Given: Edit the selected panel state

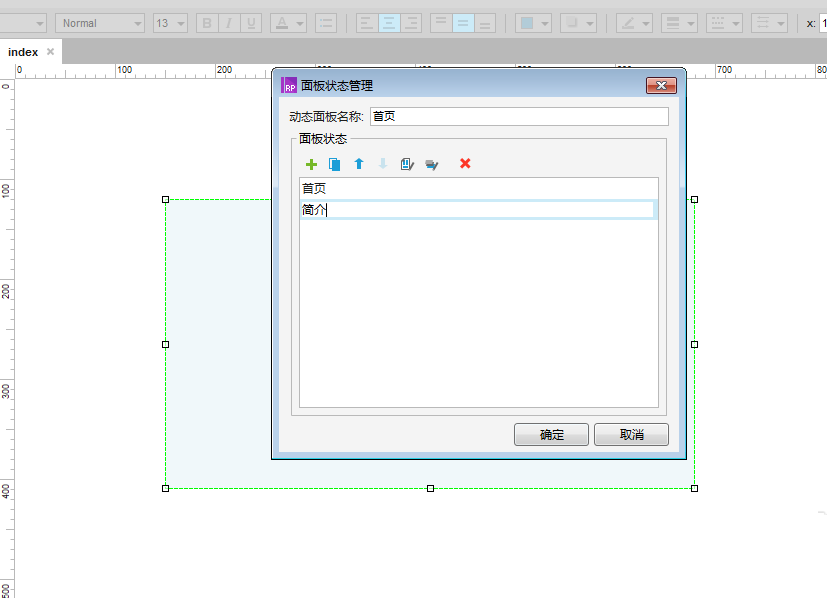Looking at the screenshot, I should pyautogui.click(x=407, y=165).
